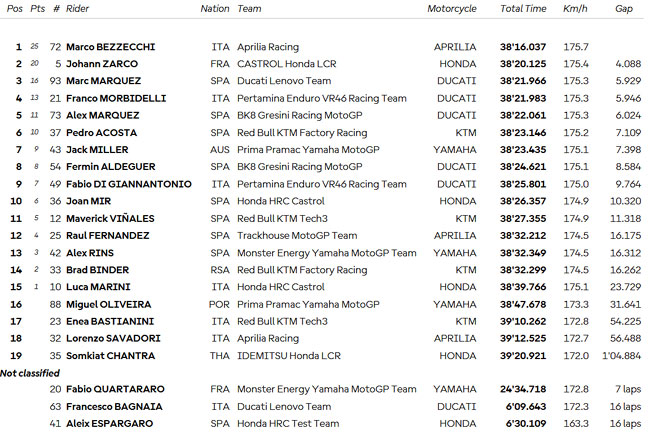
Task: Click Miguel OLIVEIRA's name
Action: coord(109,304)
